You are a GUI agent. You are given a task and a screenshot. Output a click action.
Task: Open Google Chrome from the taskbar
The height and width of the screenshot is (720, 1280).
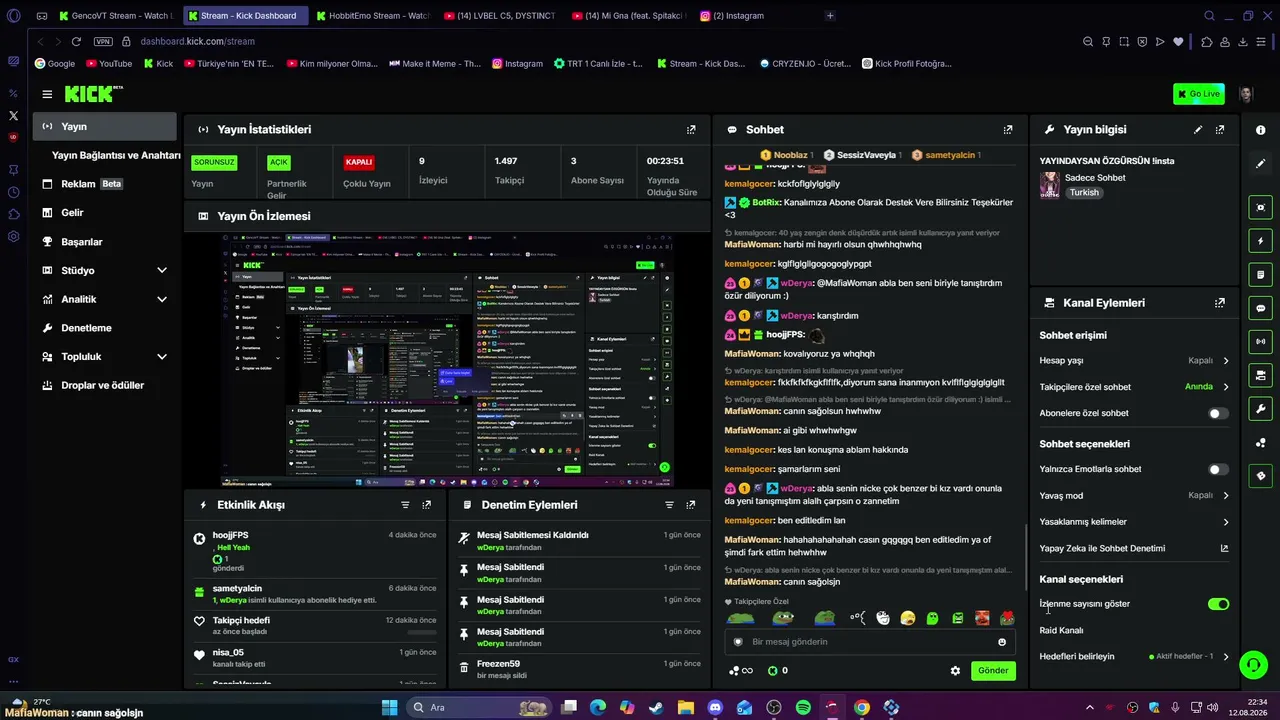[x=862, y=708]
